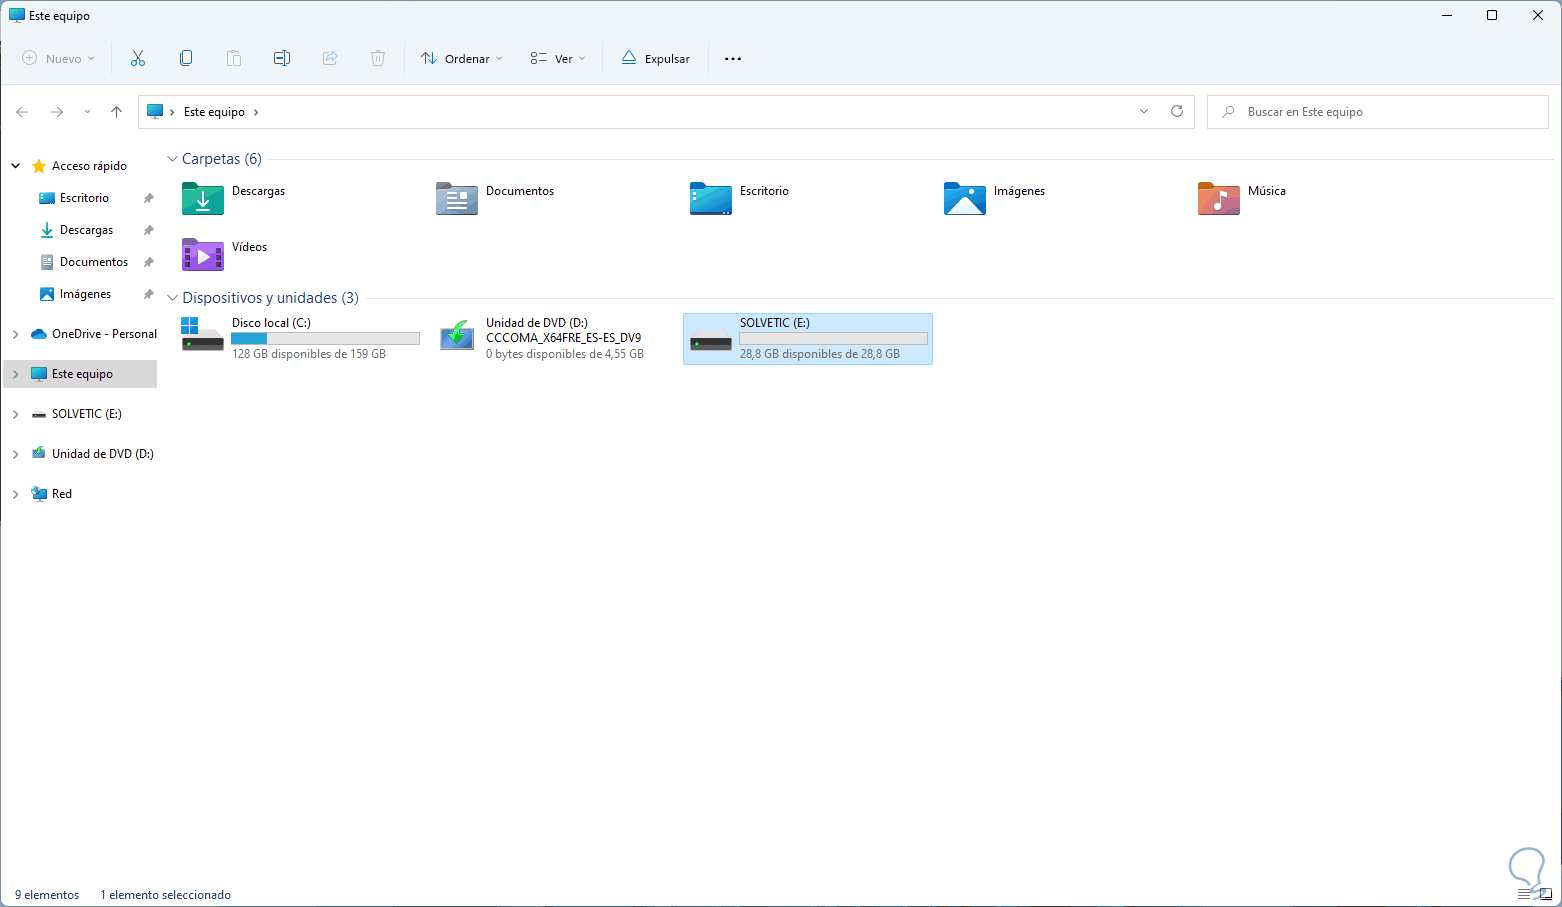Navigate up one level with the up arrow

[x=117, y=112]
